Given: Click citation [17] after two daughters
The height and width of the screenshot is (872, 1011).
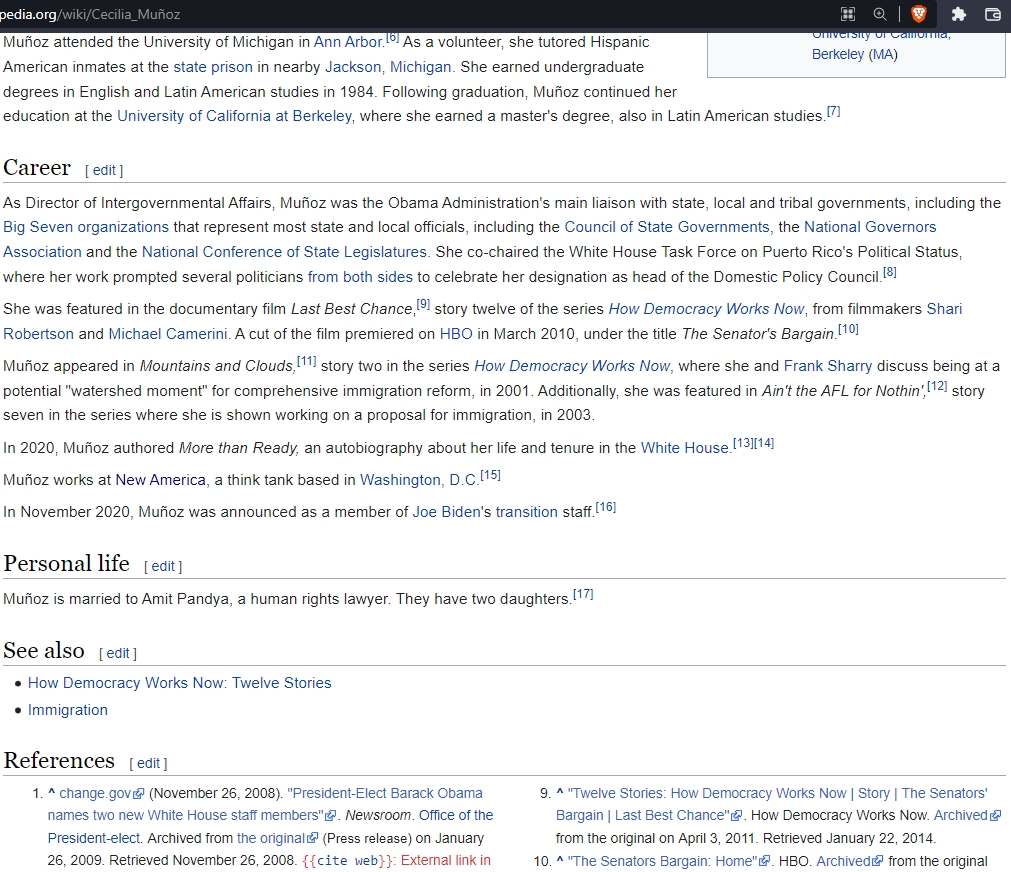Looking at the screenshot, I should click(583, 594).
